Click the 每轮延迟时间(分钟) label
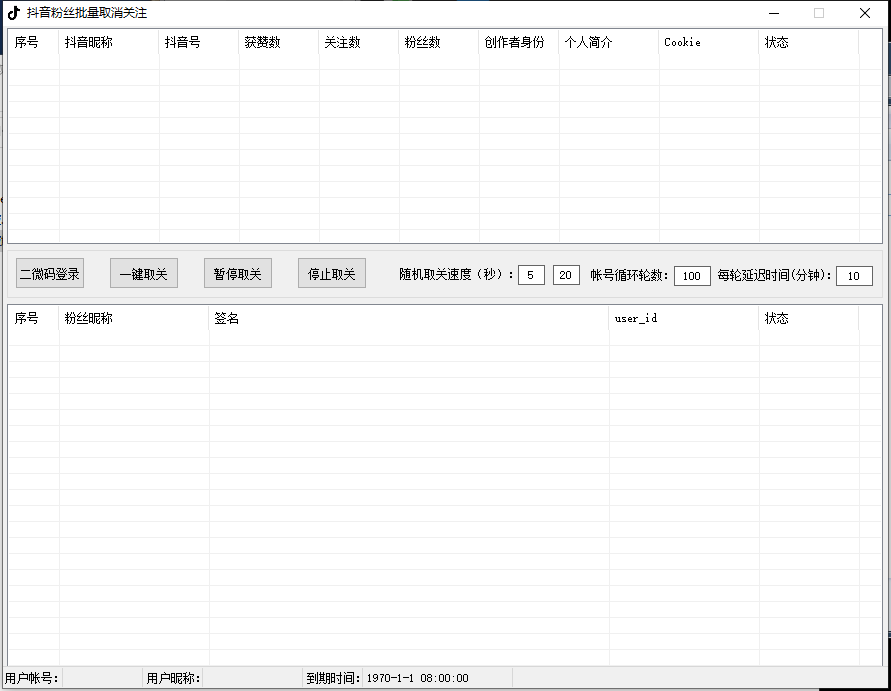The height and width of the screenshot is (691, 891). [775, 275]
